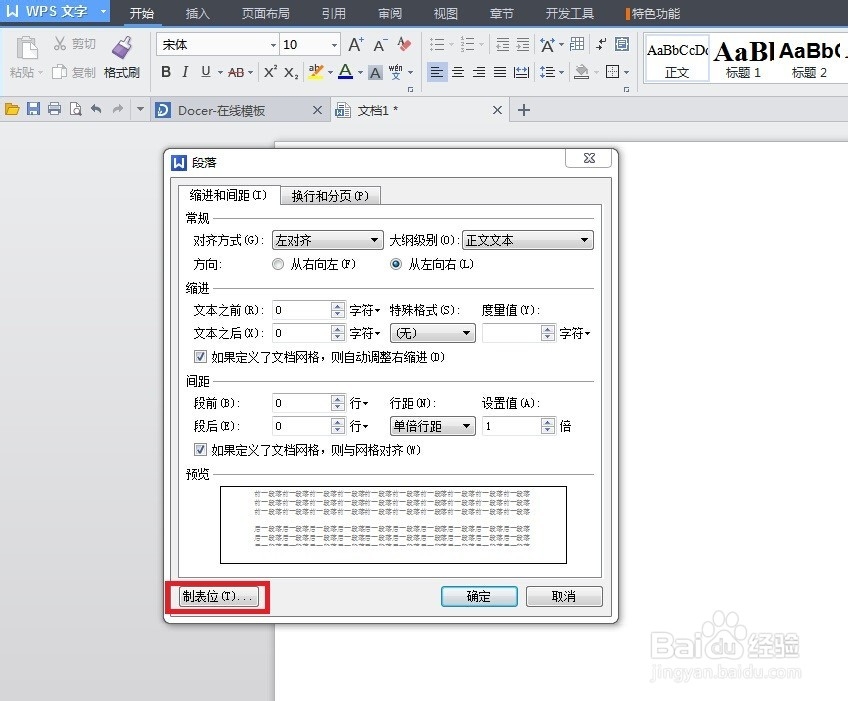Select the Format Painter (格式刷) tool

tap(121, 60)
